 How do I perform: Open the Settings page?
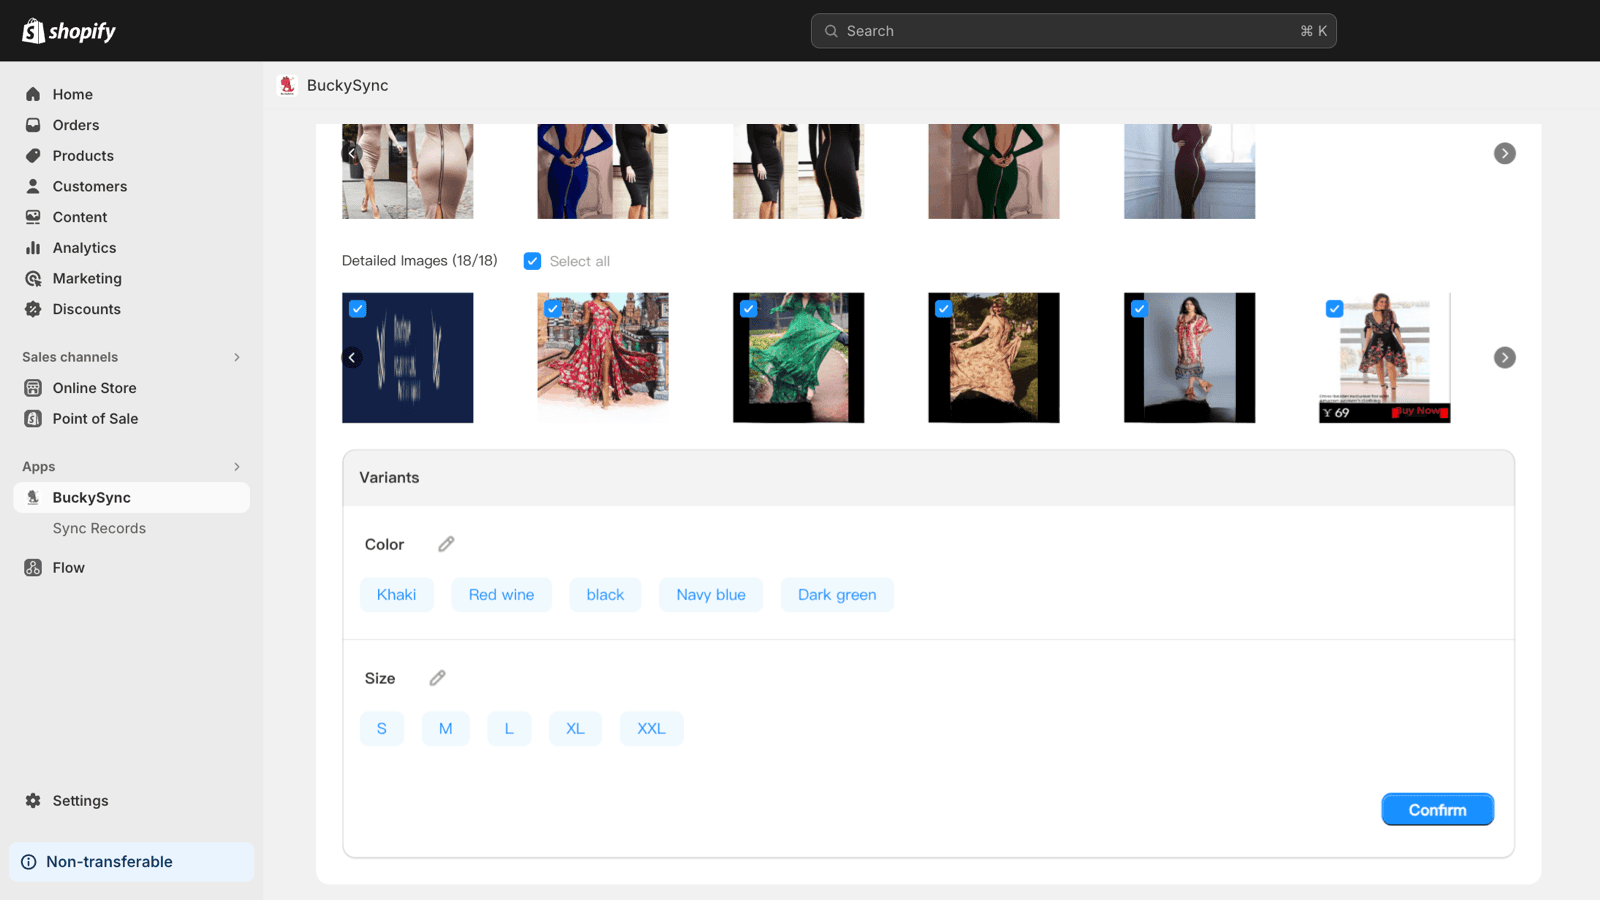[80, 800]
